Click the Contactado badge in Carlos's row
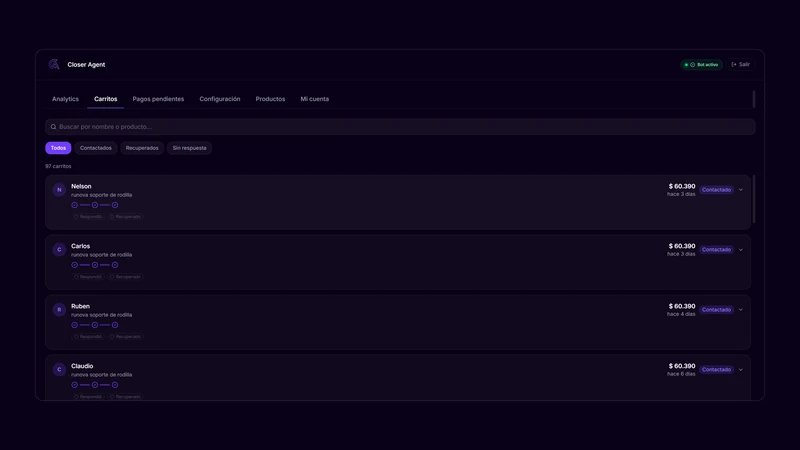Screen dimensions: 800x450 point(716,249)
